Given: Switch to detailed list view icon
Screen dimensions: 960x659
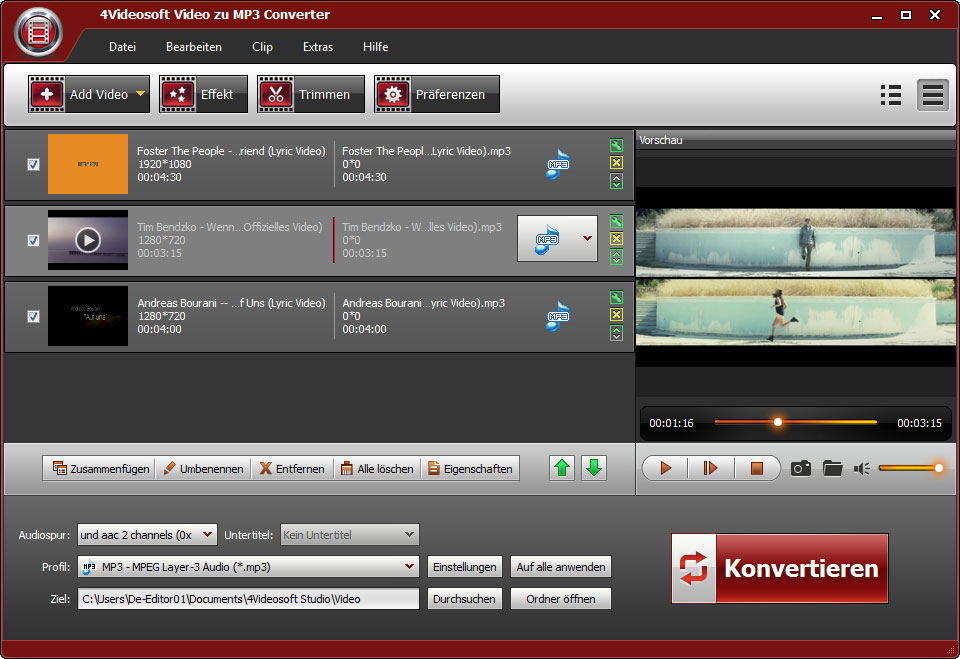Looking at the screenshot, I should [x=891, y=95].
